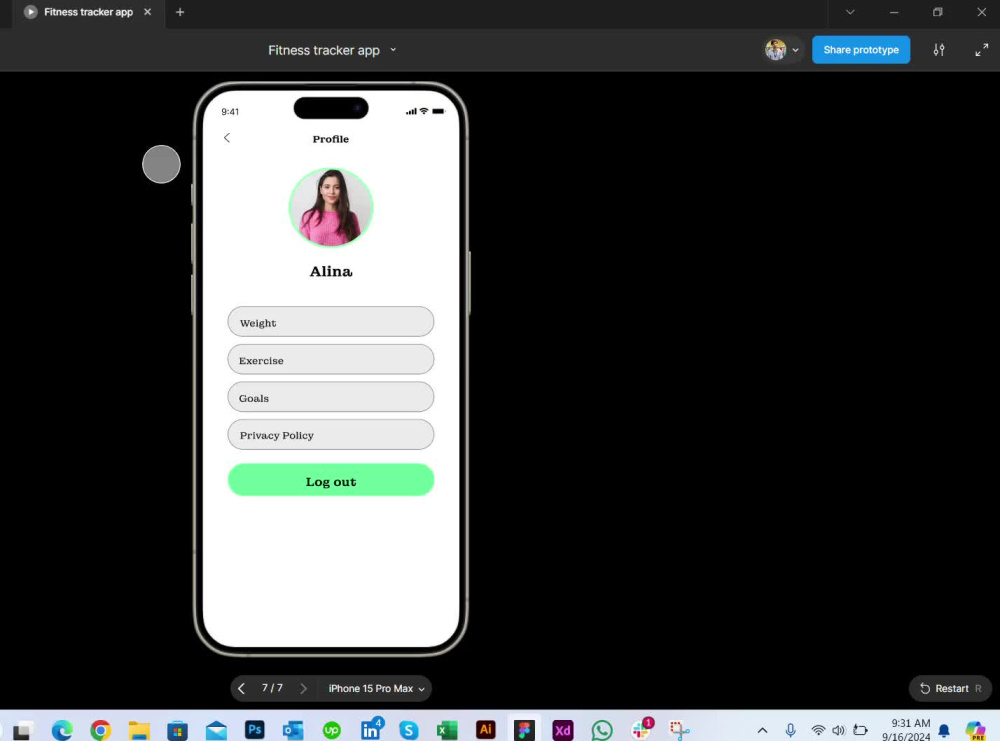1000x741 pixels.
Task: Expand the avatar account dropdown chevron
Action: pos(795,50)
